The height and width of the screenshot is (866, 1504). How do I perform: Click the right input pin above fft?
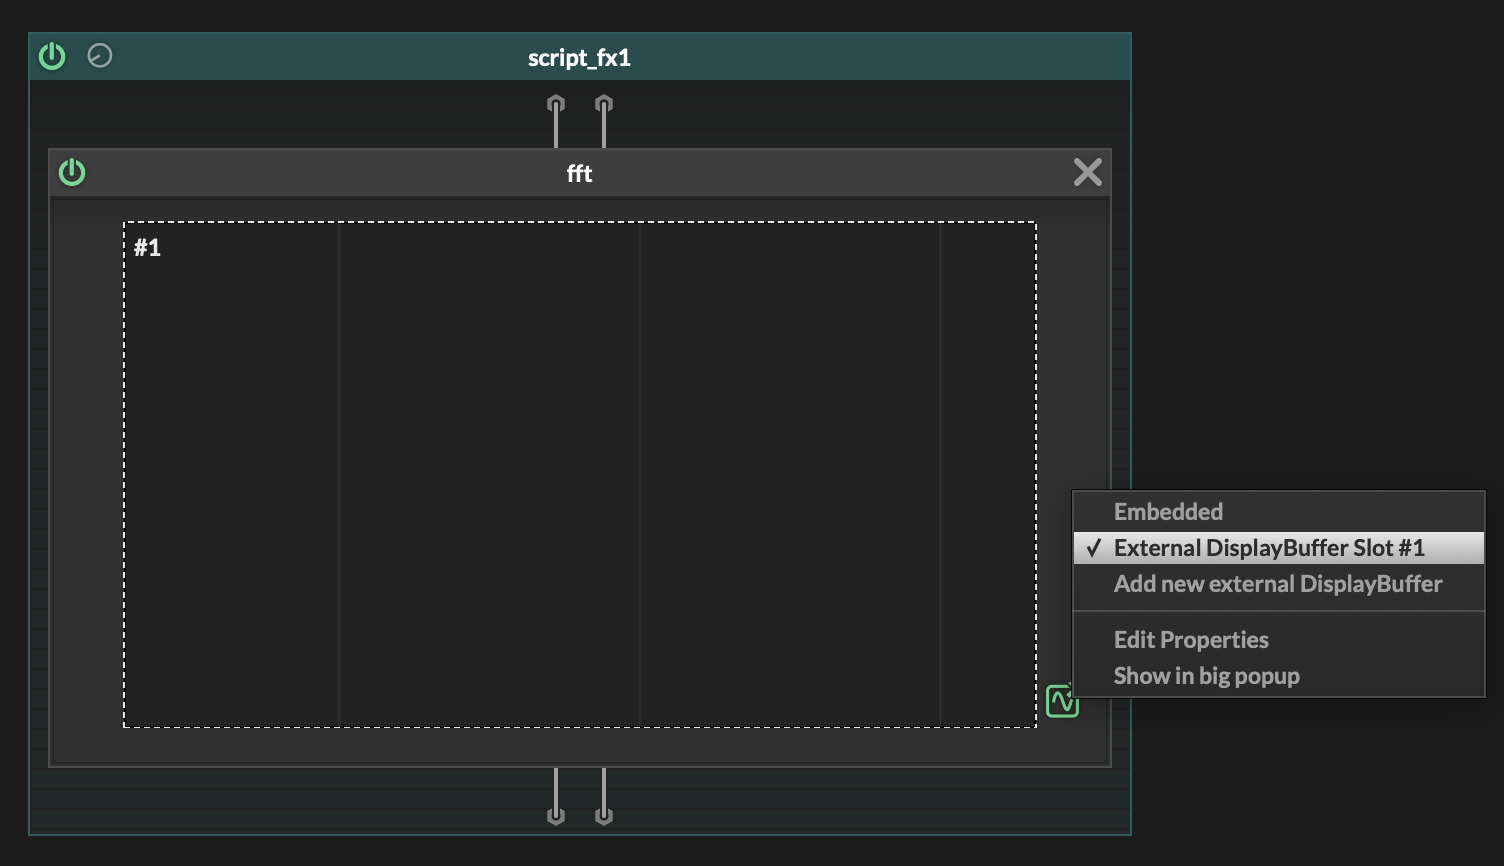[604, 105]
